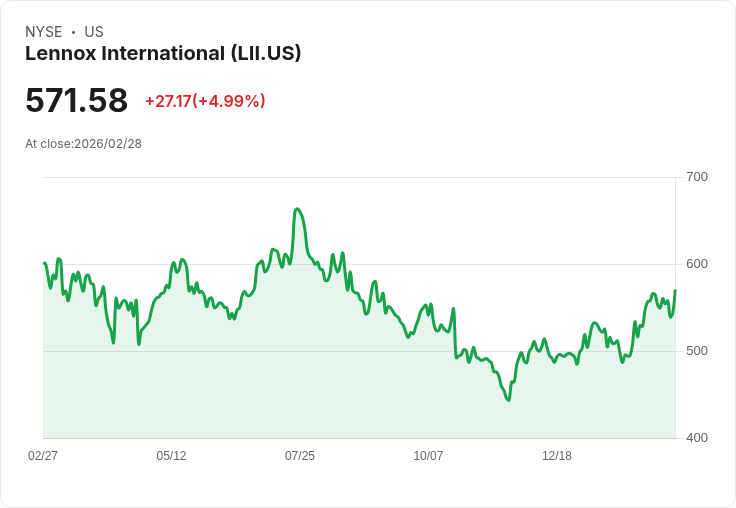Select the 12/18 date on x-axis
Image resolution: width=736 pixels, height=508 pixels.
pos(557,456)
